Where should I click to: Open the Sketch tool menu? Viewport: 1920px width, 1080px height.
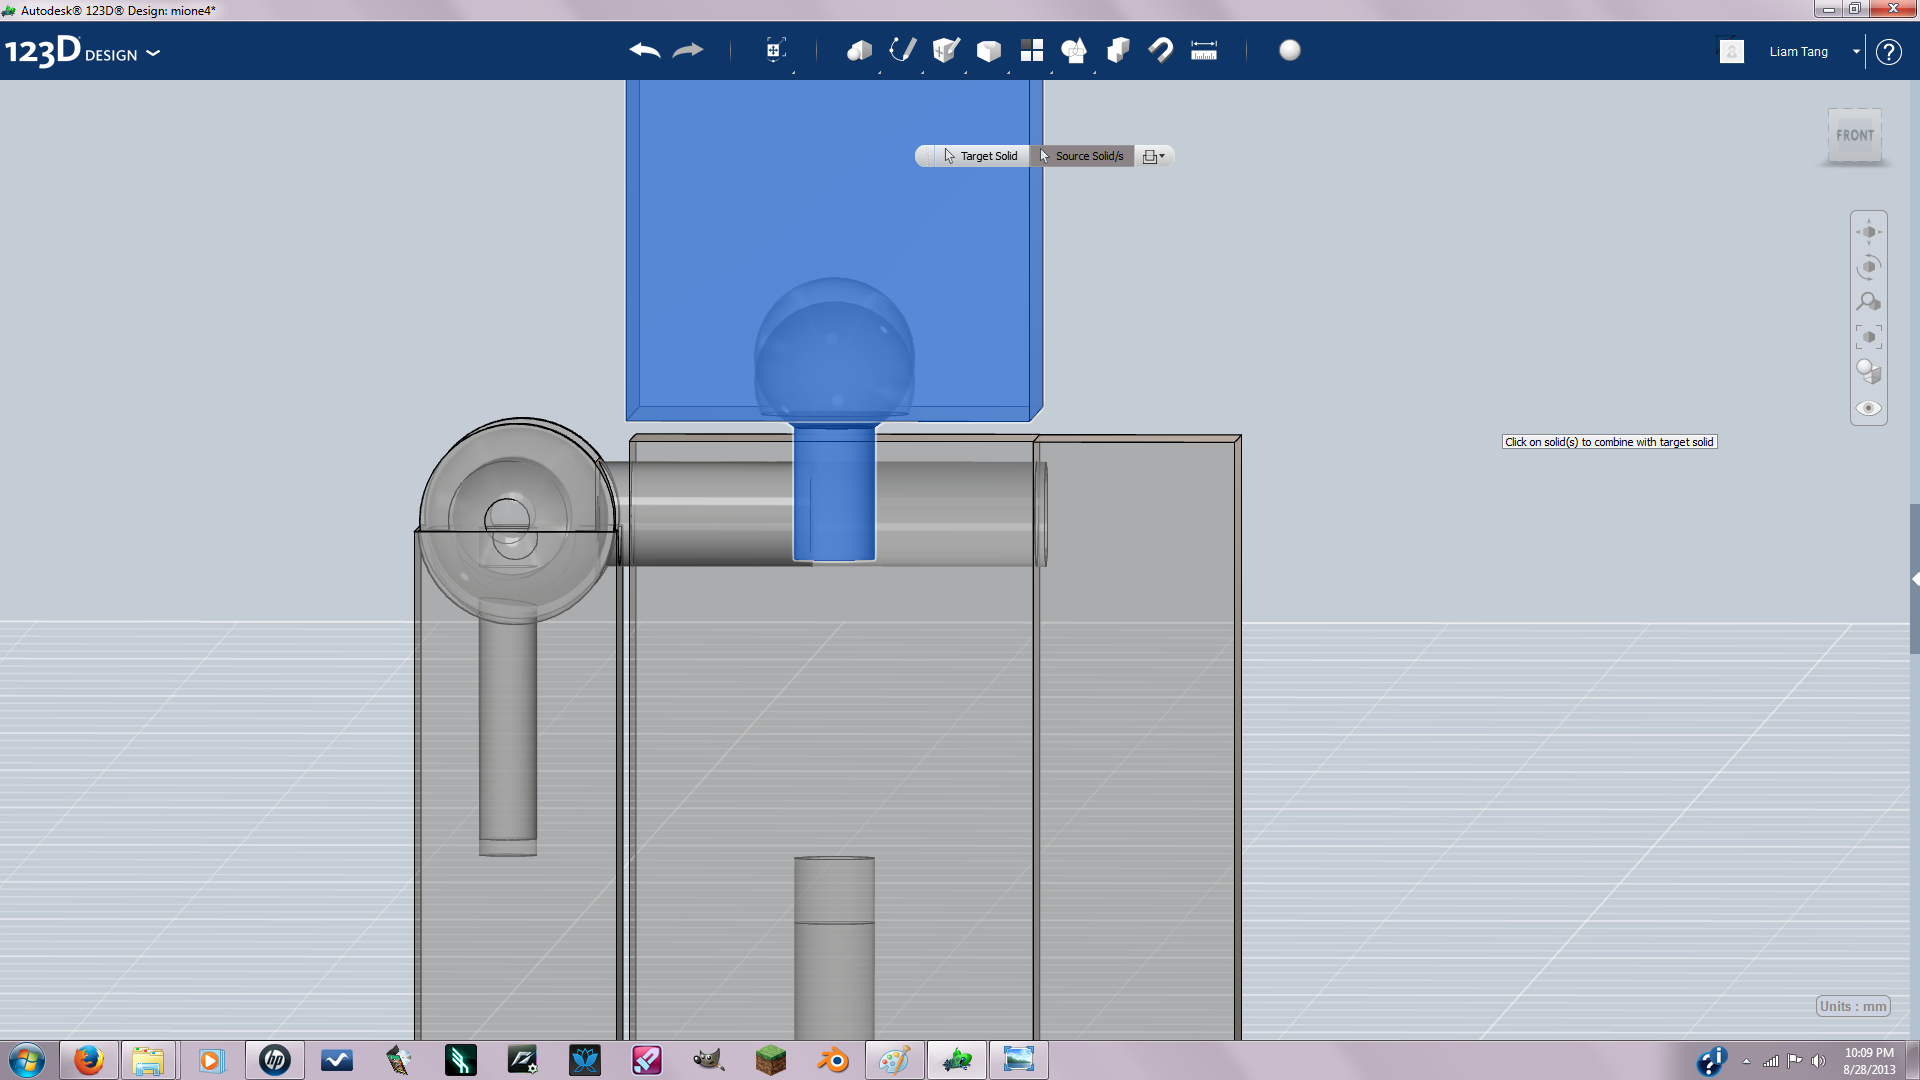tap(902, 50)
